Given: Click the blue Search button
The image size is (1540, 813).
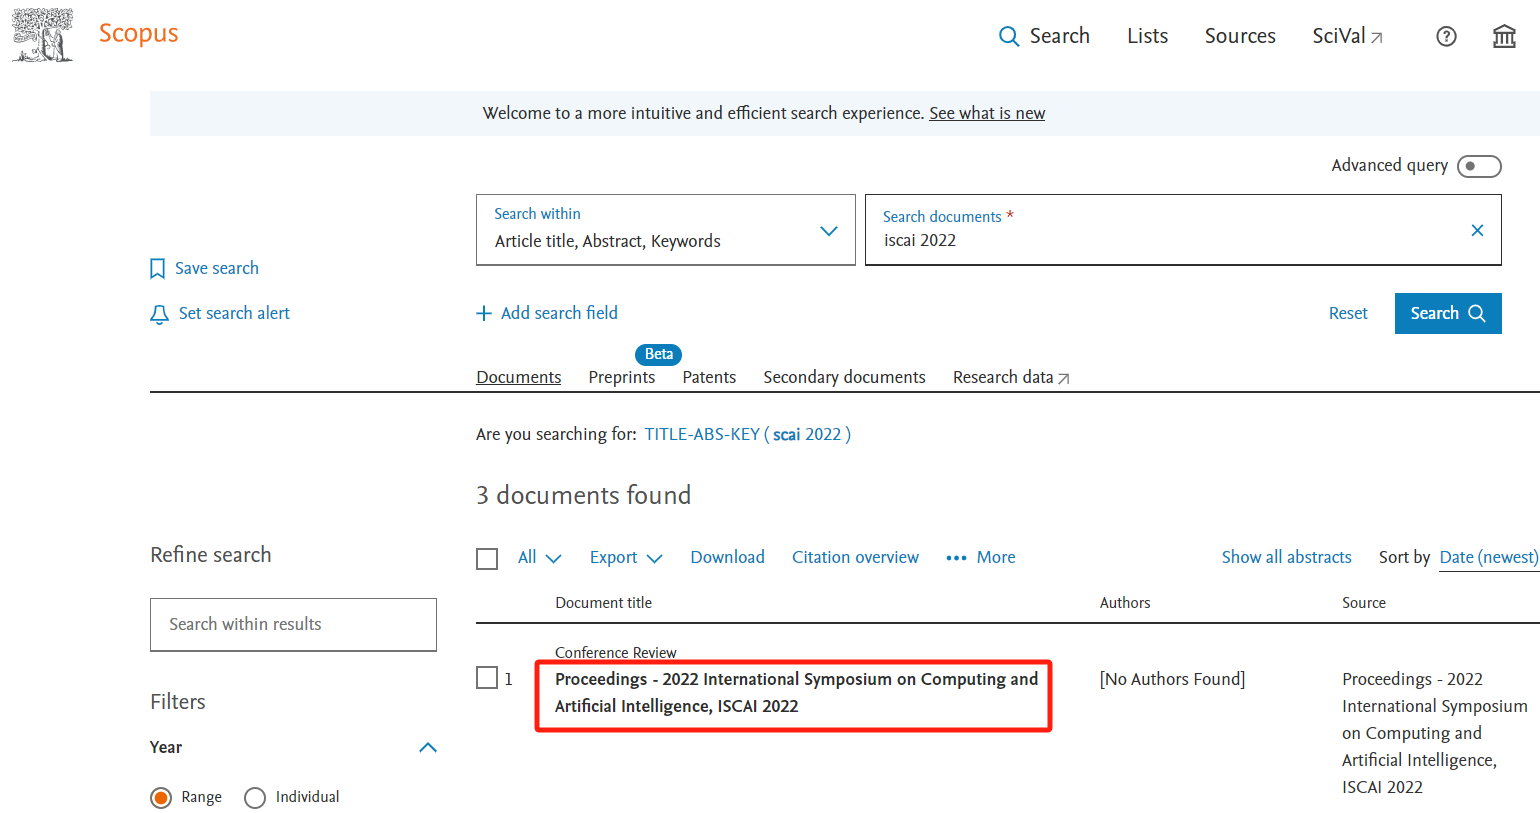Looking at the screenshot, I should pyautogui.click(x=1448, y=313).
